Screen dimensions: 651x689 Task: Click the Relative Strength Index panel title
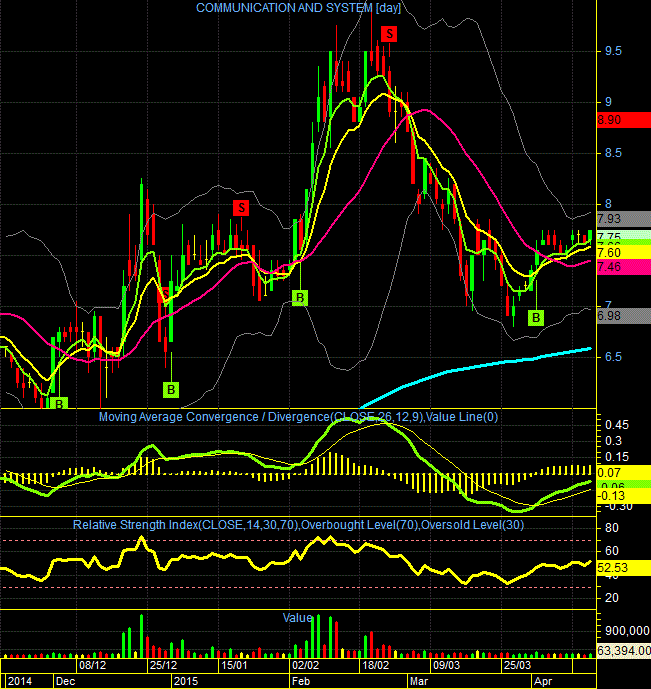tap(298, 525)
